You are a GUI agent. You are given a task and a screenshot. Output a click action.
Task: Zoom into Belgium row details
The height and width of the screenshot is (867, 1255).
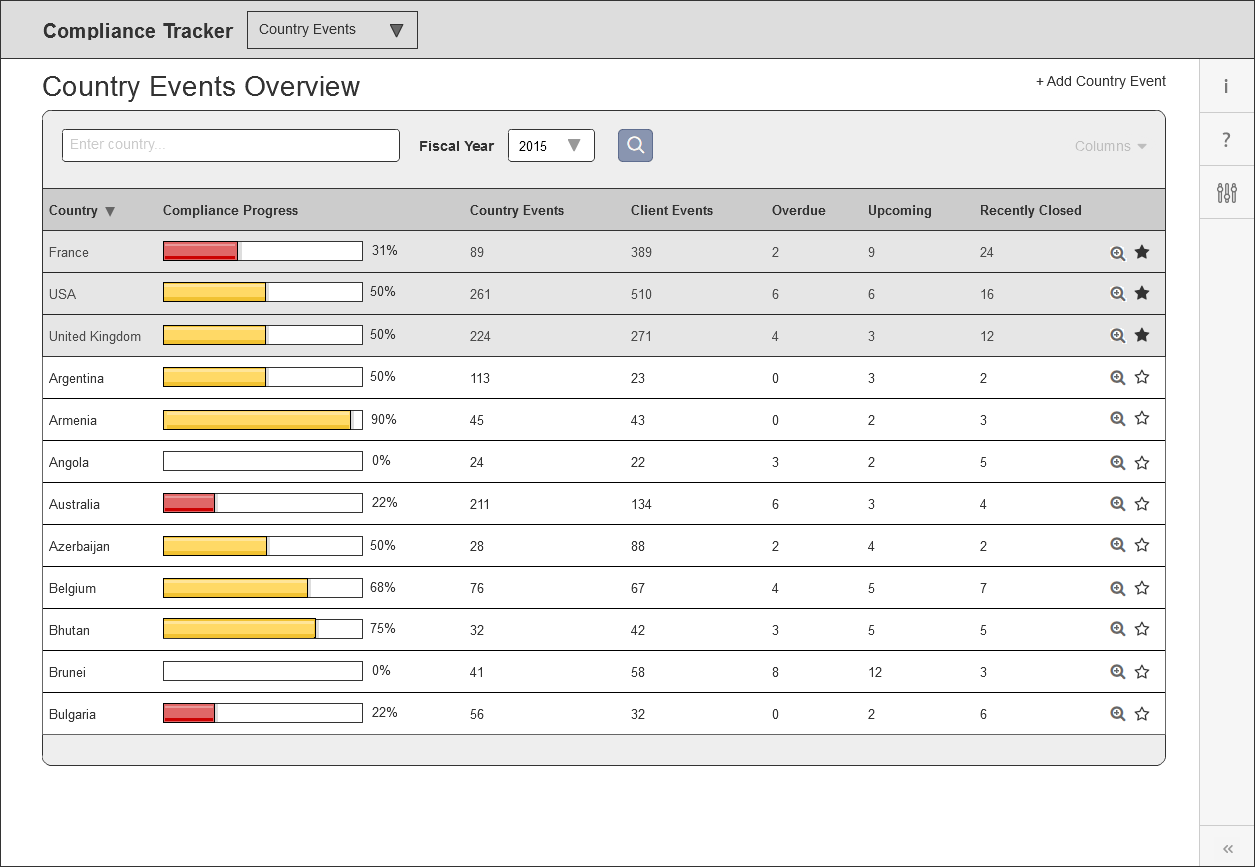point(1118,588)
